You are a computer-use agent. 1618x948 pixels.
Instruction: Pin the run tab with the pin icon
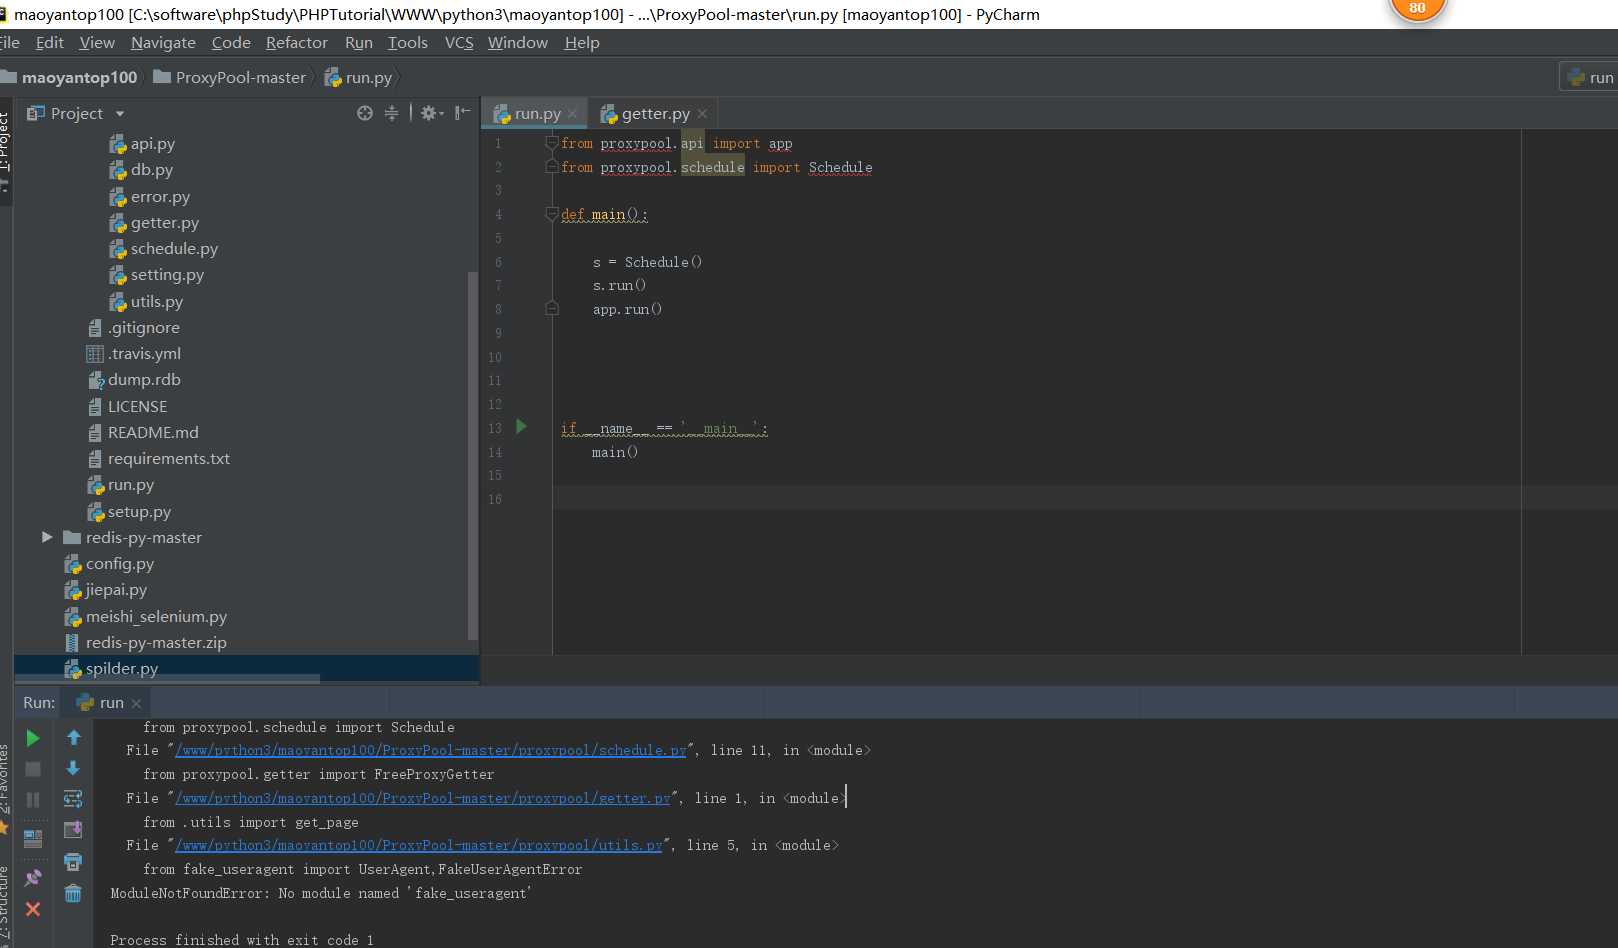click(x=33, y=877)
